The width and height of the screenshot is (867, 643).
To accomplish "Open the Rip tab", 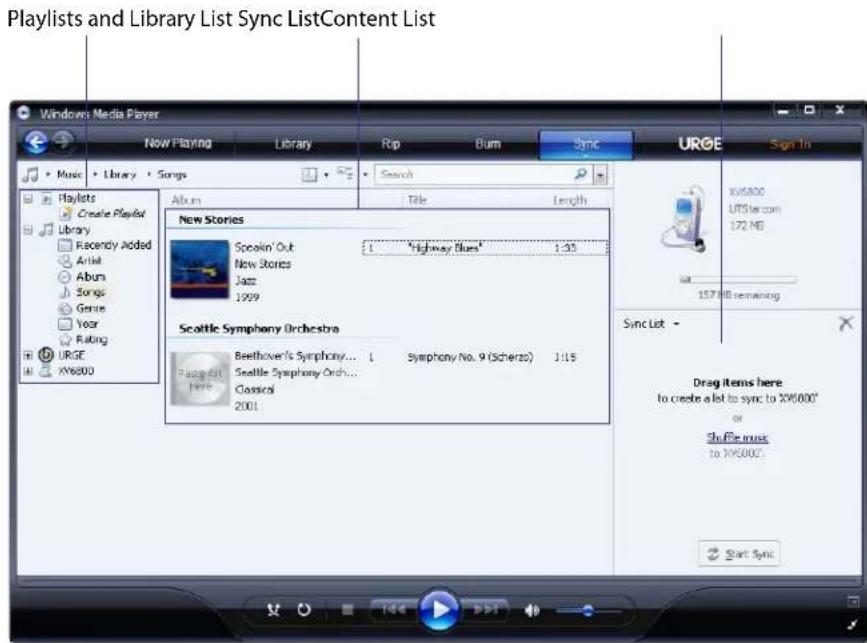I will click(390, 144).
